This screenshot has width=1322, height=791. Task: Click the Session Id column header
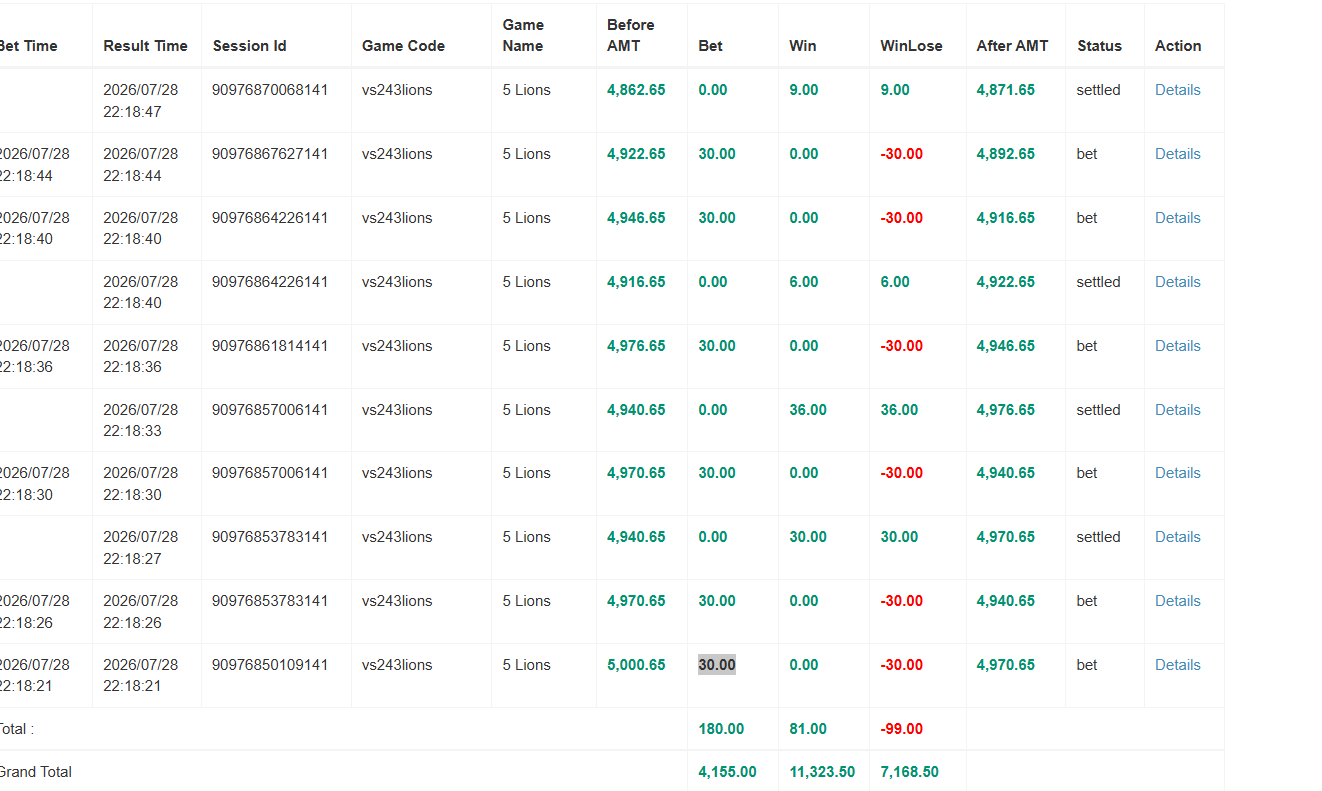[250, 46]
